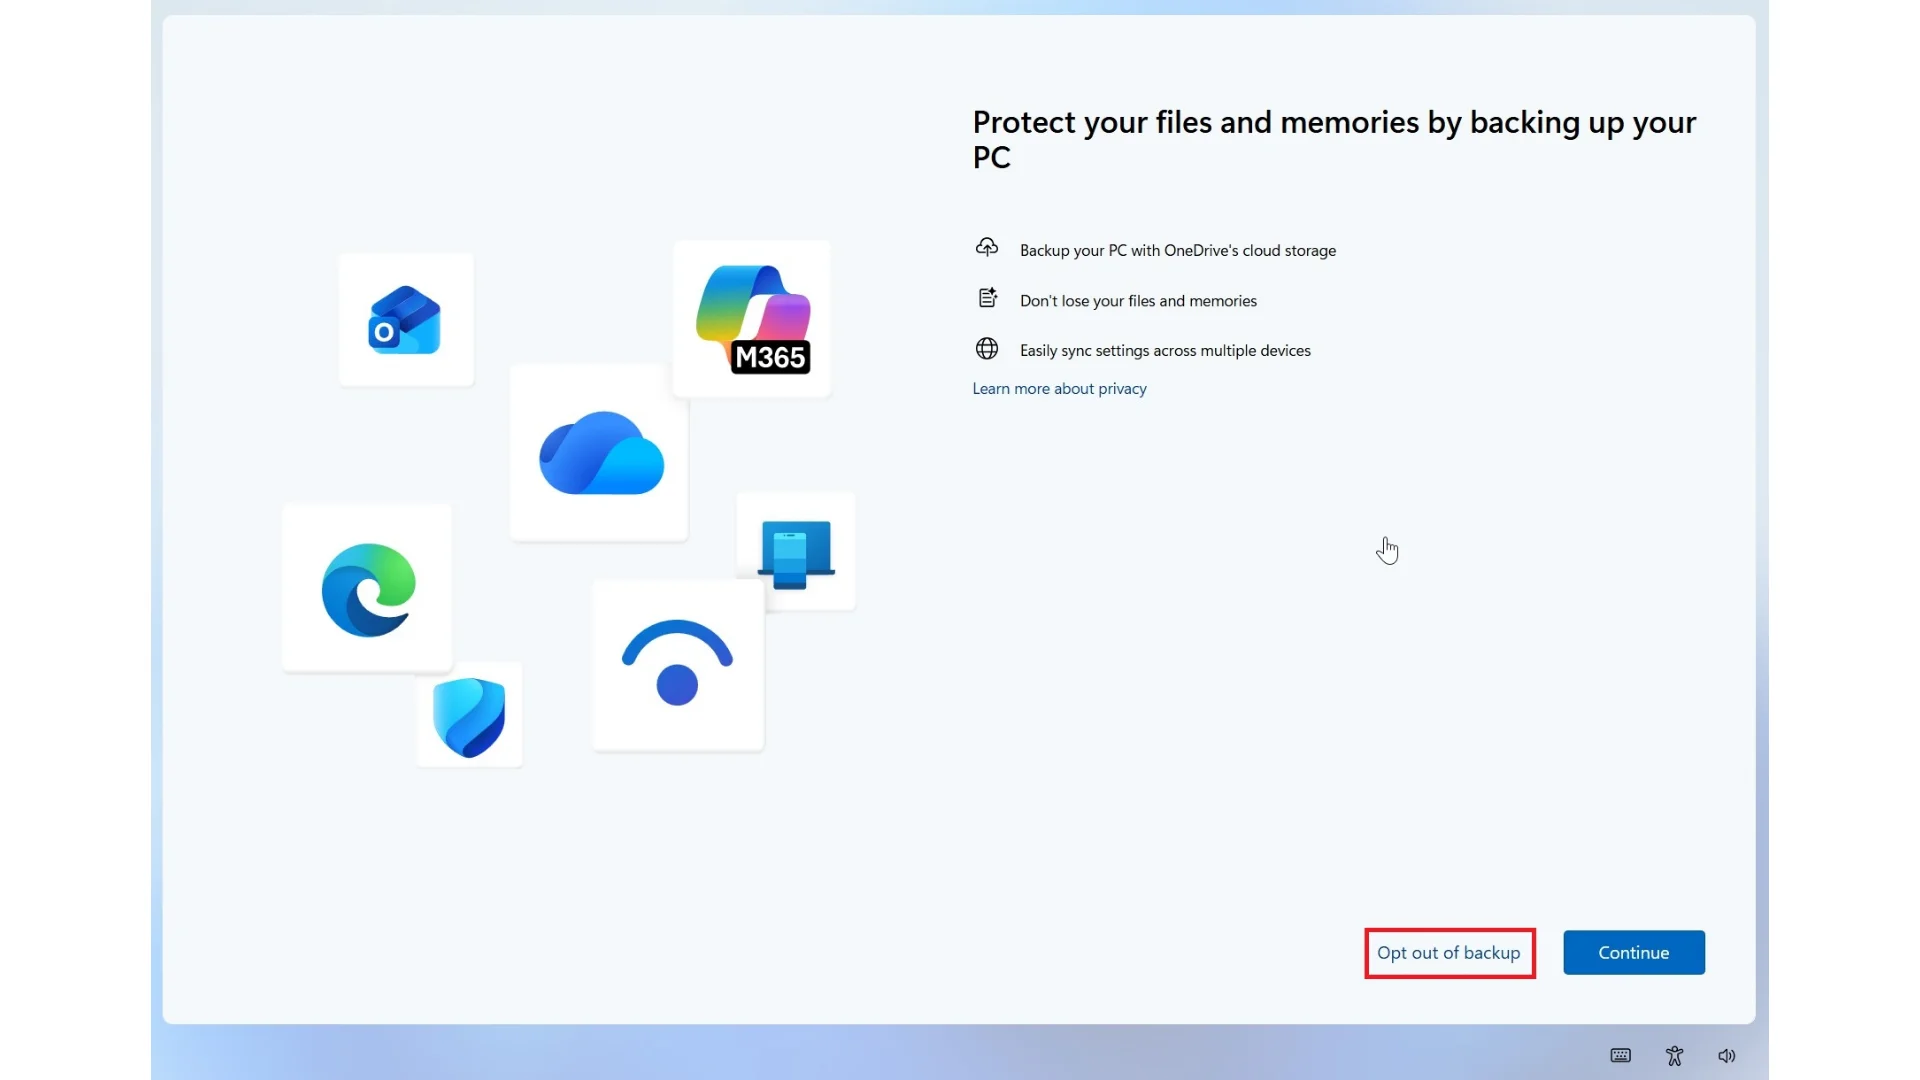Click the Continue button

(1634, 953)
